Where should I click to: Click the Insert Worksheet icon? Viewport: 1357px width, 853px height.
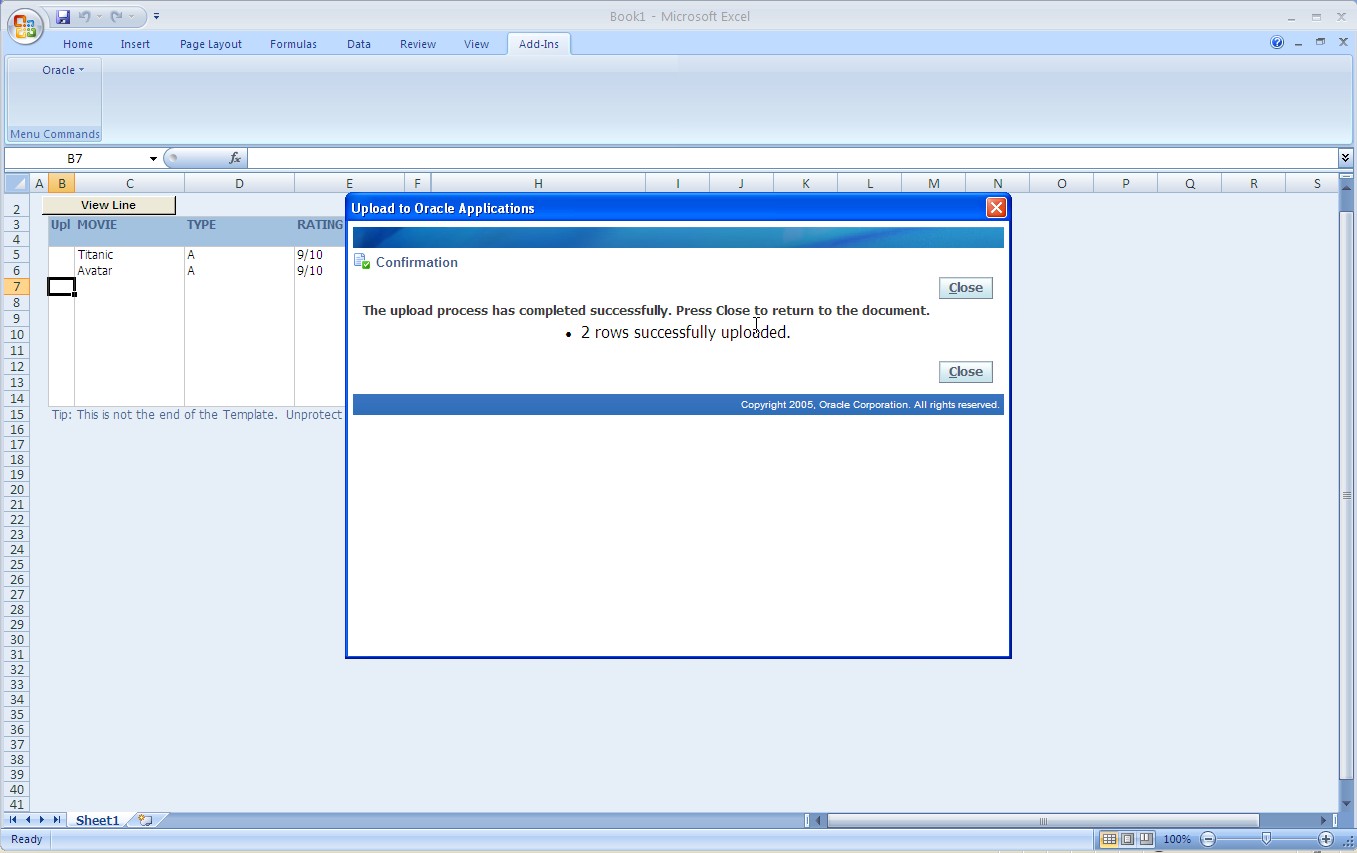(x=146, y=820)
